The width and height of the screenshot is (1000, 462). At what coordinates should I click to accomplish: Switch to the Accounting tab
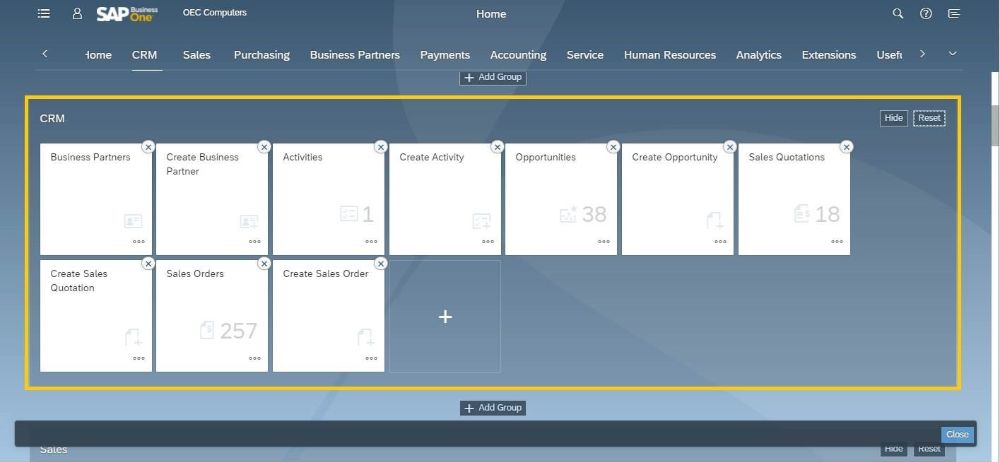[518, 55]
